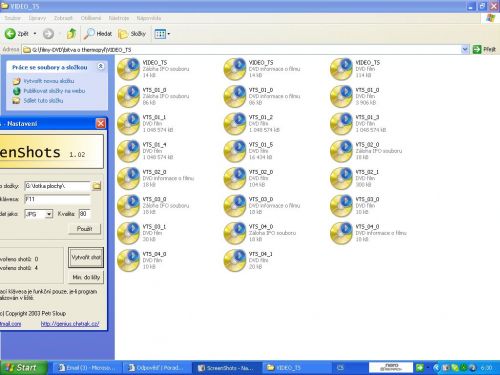This screenshot has height=375, width=500.
Task: Click the Windows Start button
Action: tap(23, 368)
